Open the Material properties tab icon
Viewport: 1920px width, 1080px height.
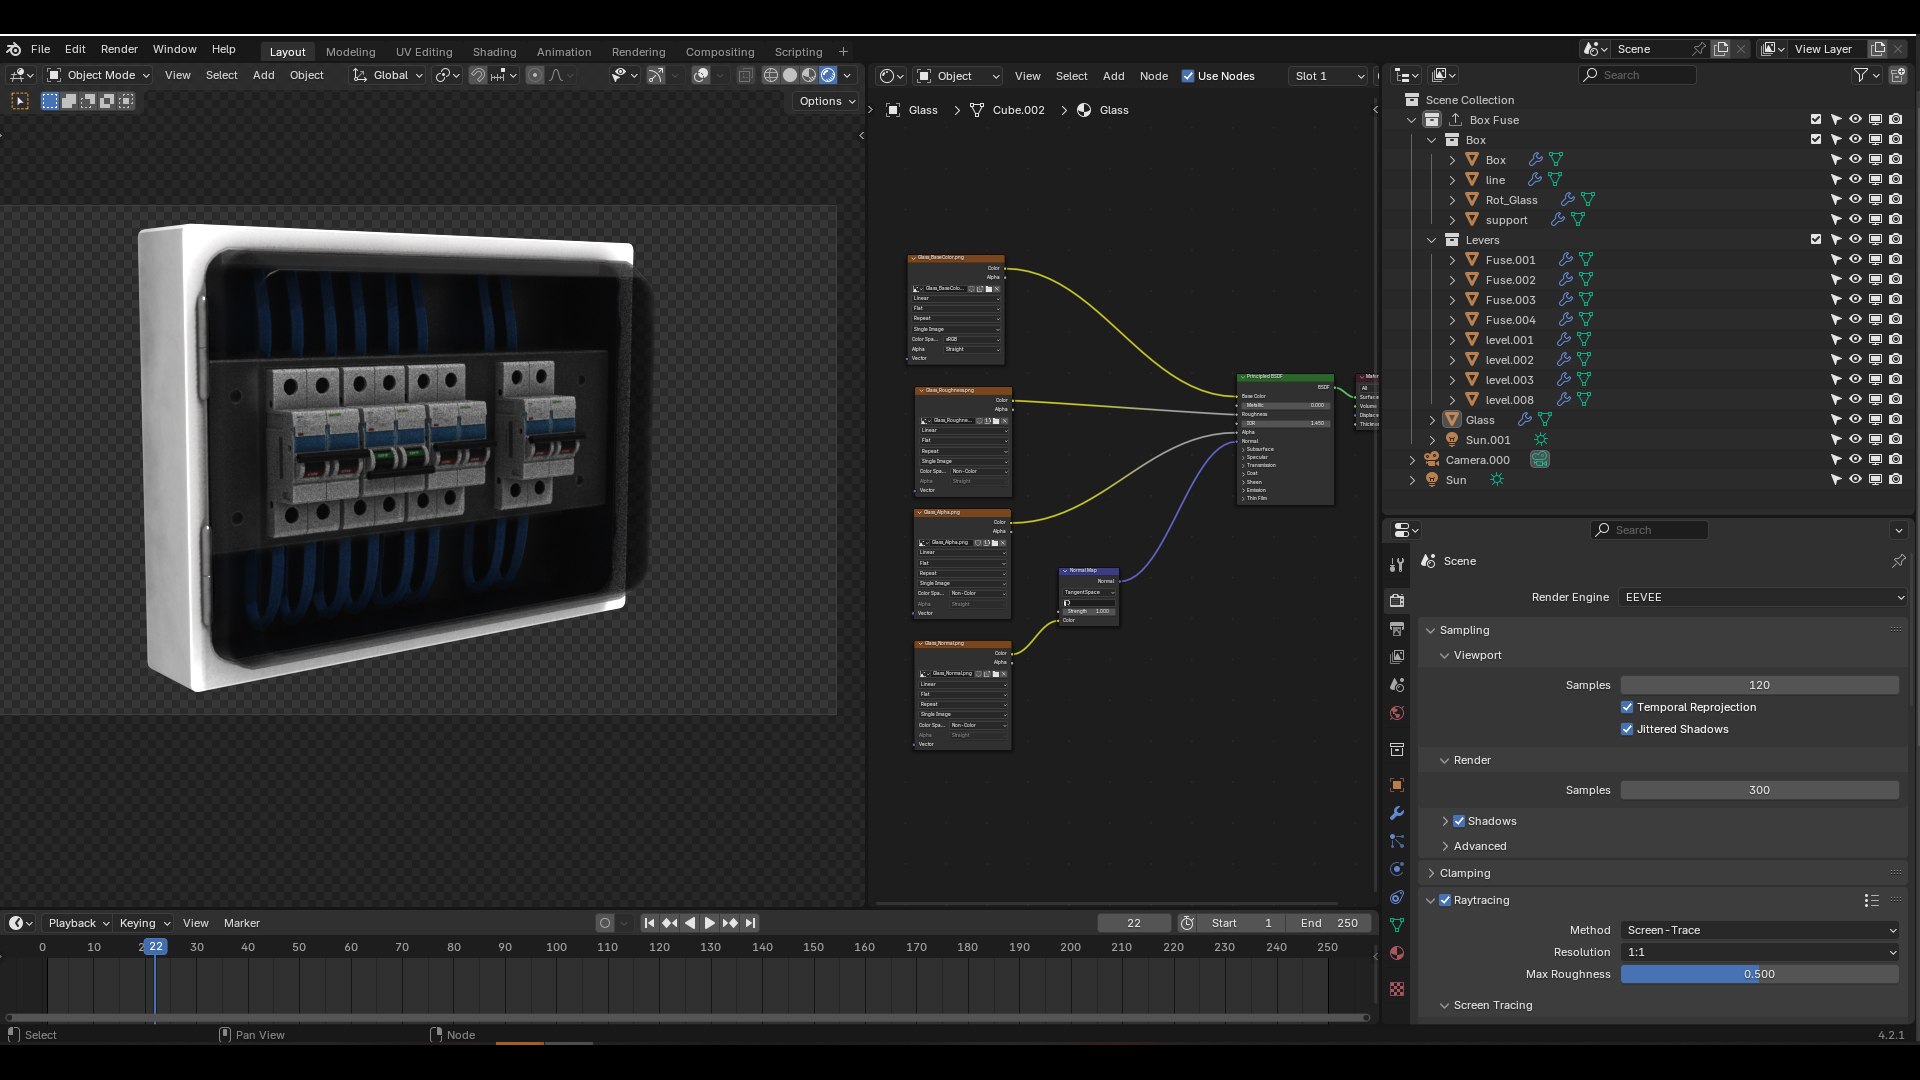click(x=1397, y=953)
